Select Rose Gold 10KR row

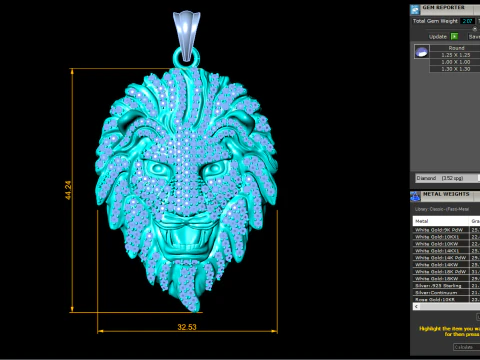pyautogui.click(x=446, y=299)
